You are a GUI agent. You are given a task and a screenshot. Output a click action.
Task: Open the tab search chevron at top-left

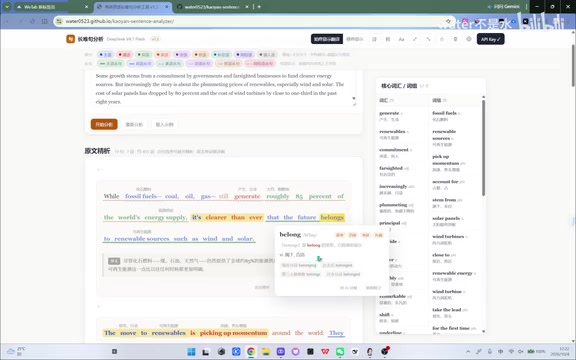(x=7, y=7)
